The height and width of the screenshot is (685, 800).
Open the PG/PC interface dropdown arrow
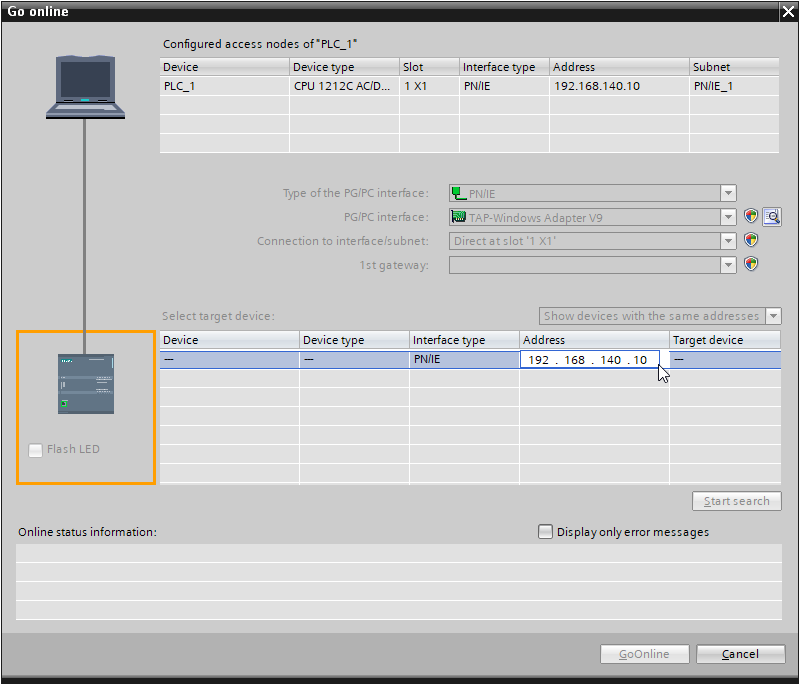[x=728, y=217]
